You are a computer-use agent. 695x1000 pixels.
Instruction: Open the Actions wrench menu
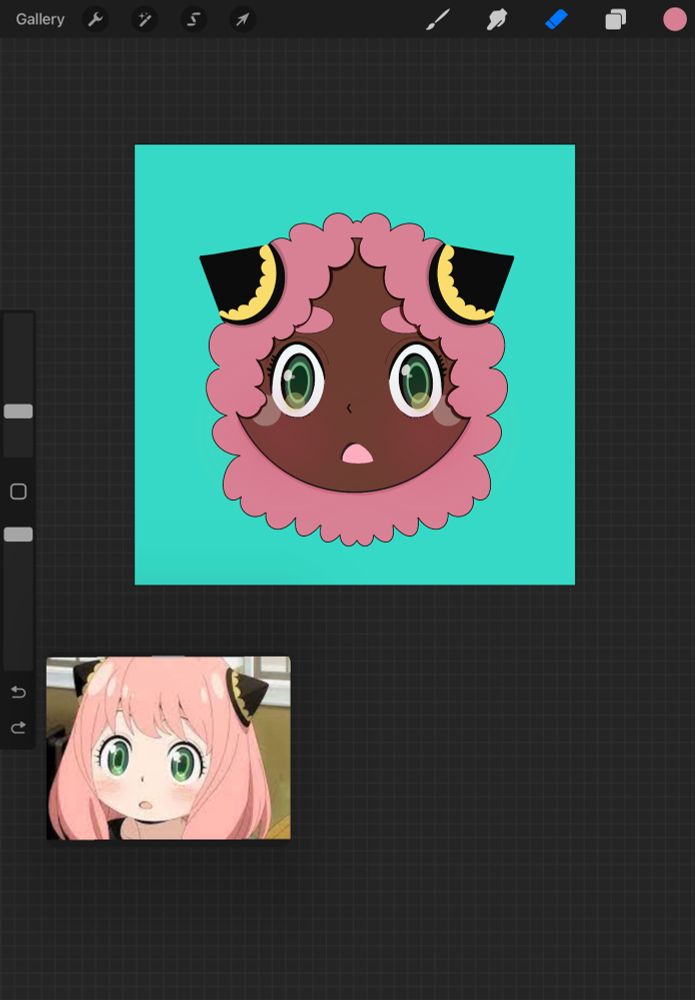(x=95, y=20)
